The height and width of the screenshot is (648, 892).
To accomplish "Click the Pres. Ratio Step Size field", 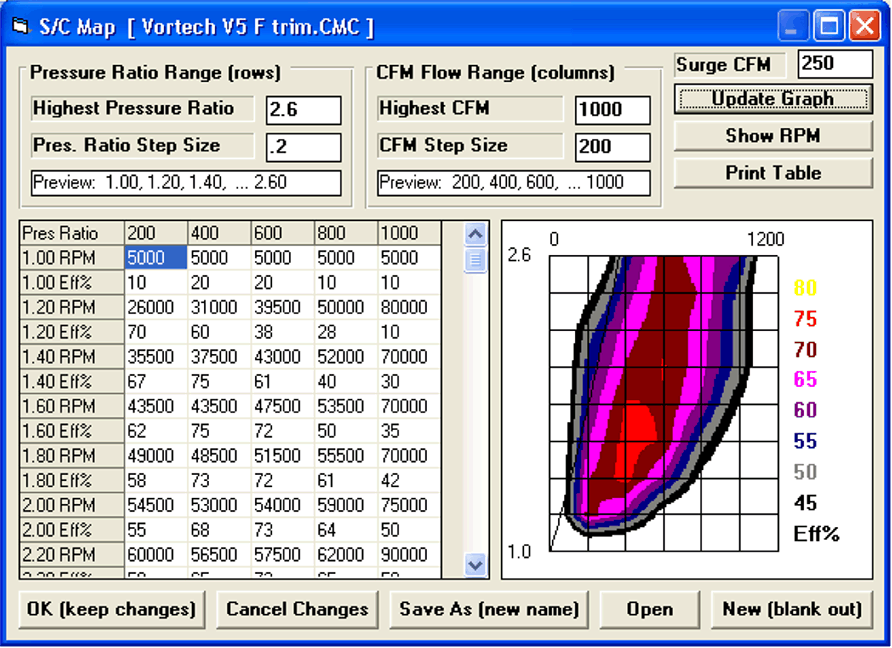I will [x=304, y=147].
